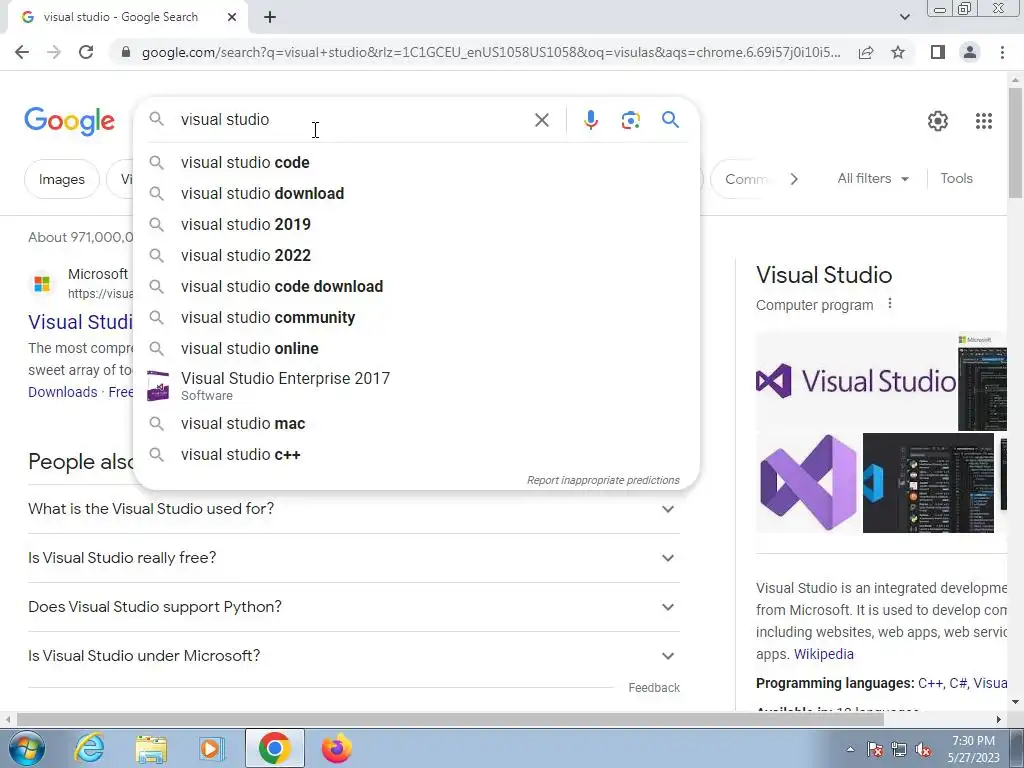Click the network tray icon
The width and height of the screenshot is (1024, 768).
point(899,750)
